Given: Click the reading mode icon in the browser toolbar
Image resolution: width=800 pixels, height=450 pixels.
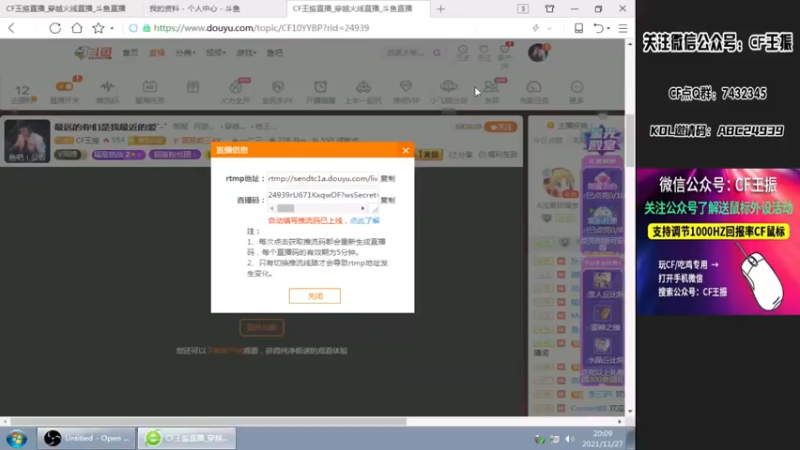Looking at the screenshot, I should [x=579, y=28].
